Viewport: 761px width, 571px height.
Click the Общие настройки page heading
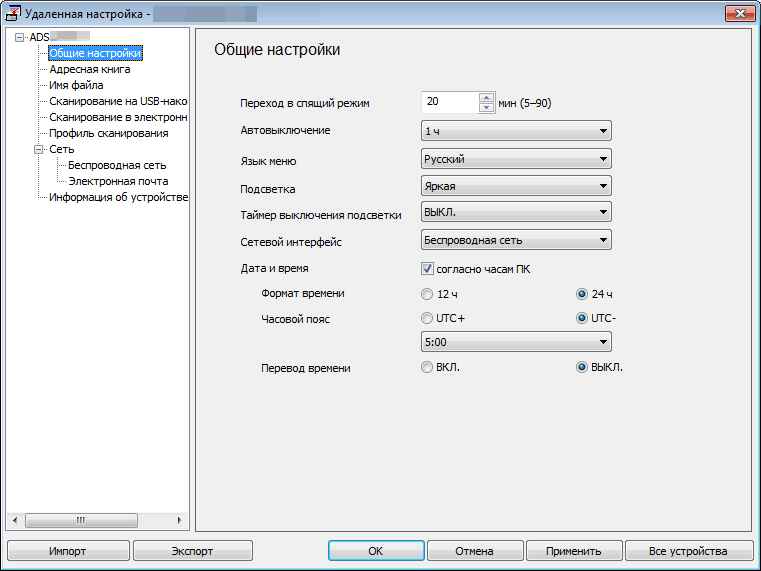[277, 49]
